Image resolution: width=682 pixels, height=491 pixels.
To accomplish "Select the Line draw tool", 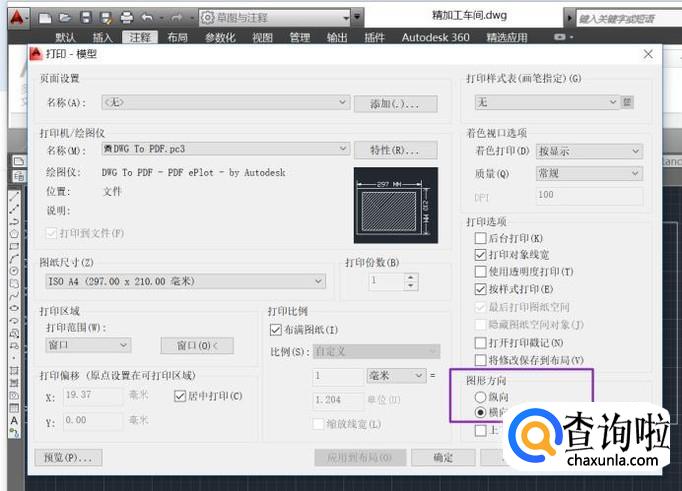I will pyautogui.click(x=14, y=197).
